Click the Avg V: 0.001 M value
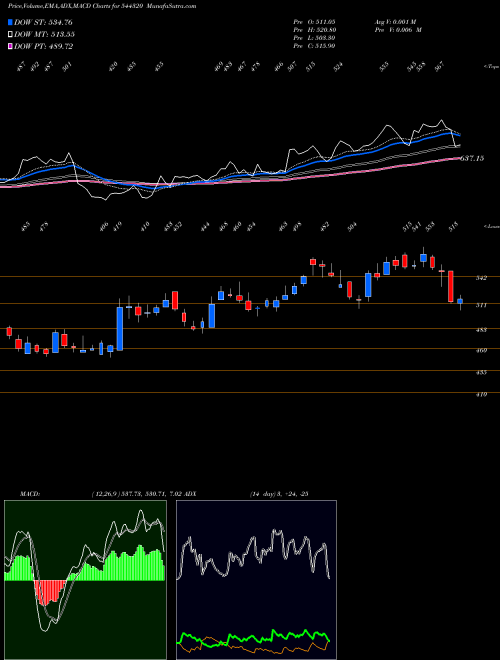This screenshot has width=500, height=660. pyautogui.click(x=395, y=21)
